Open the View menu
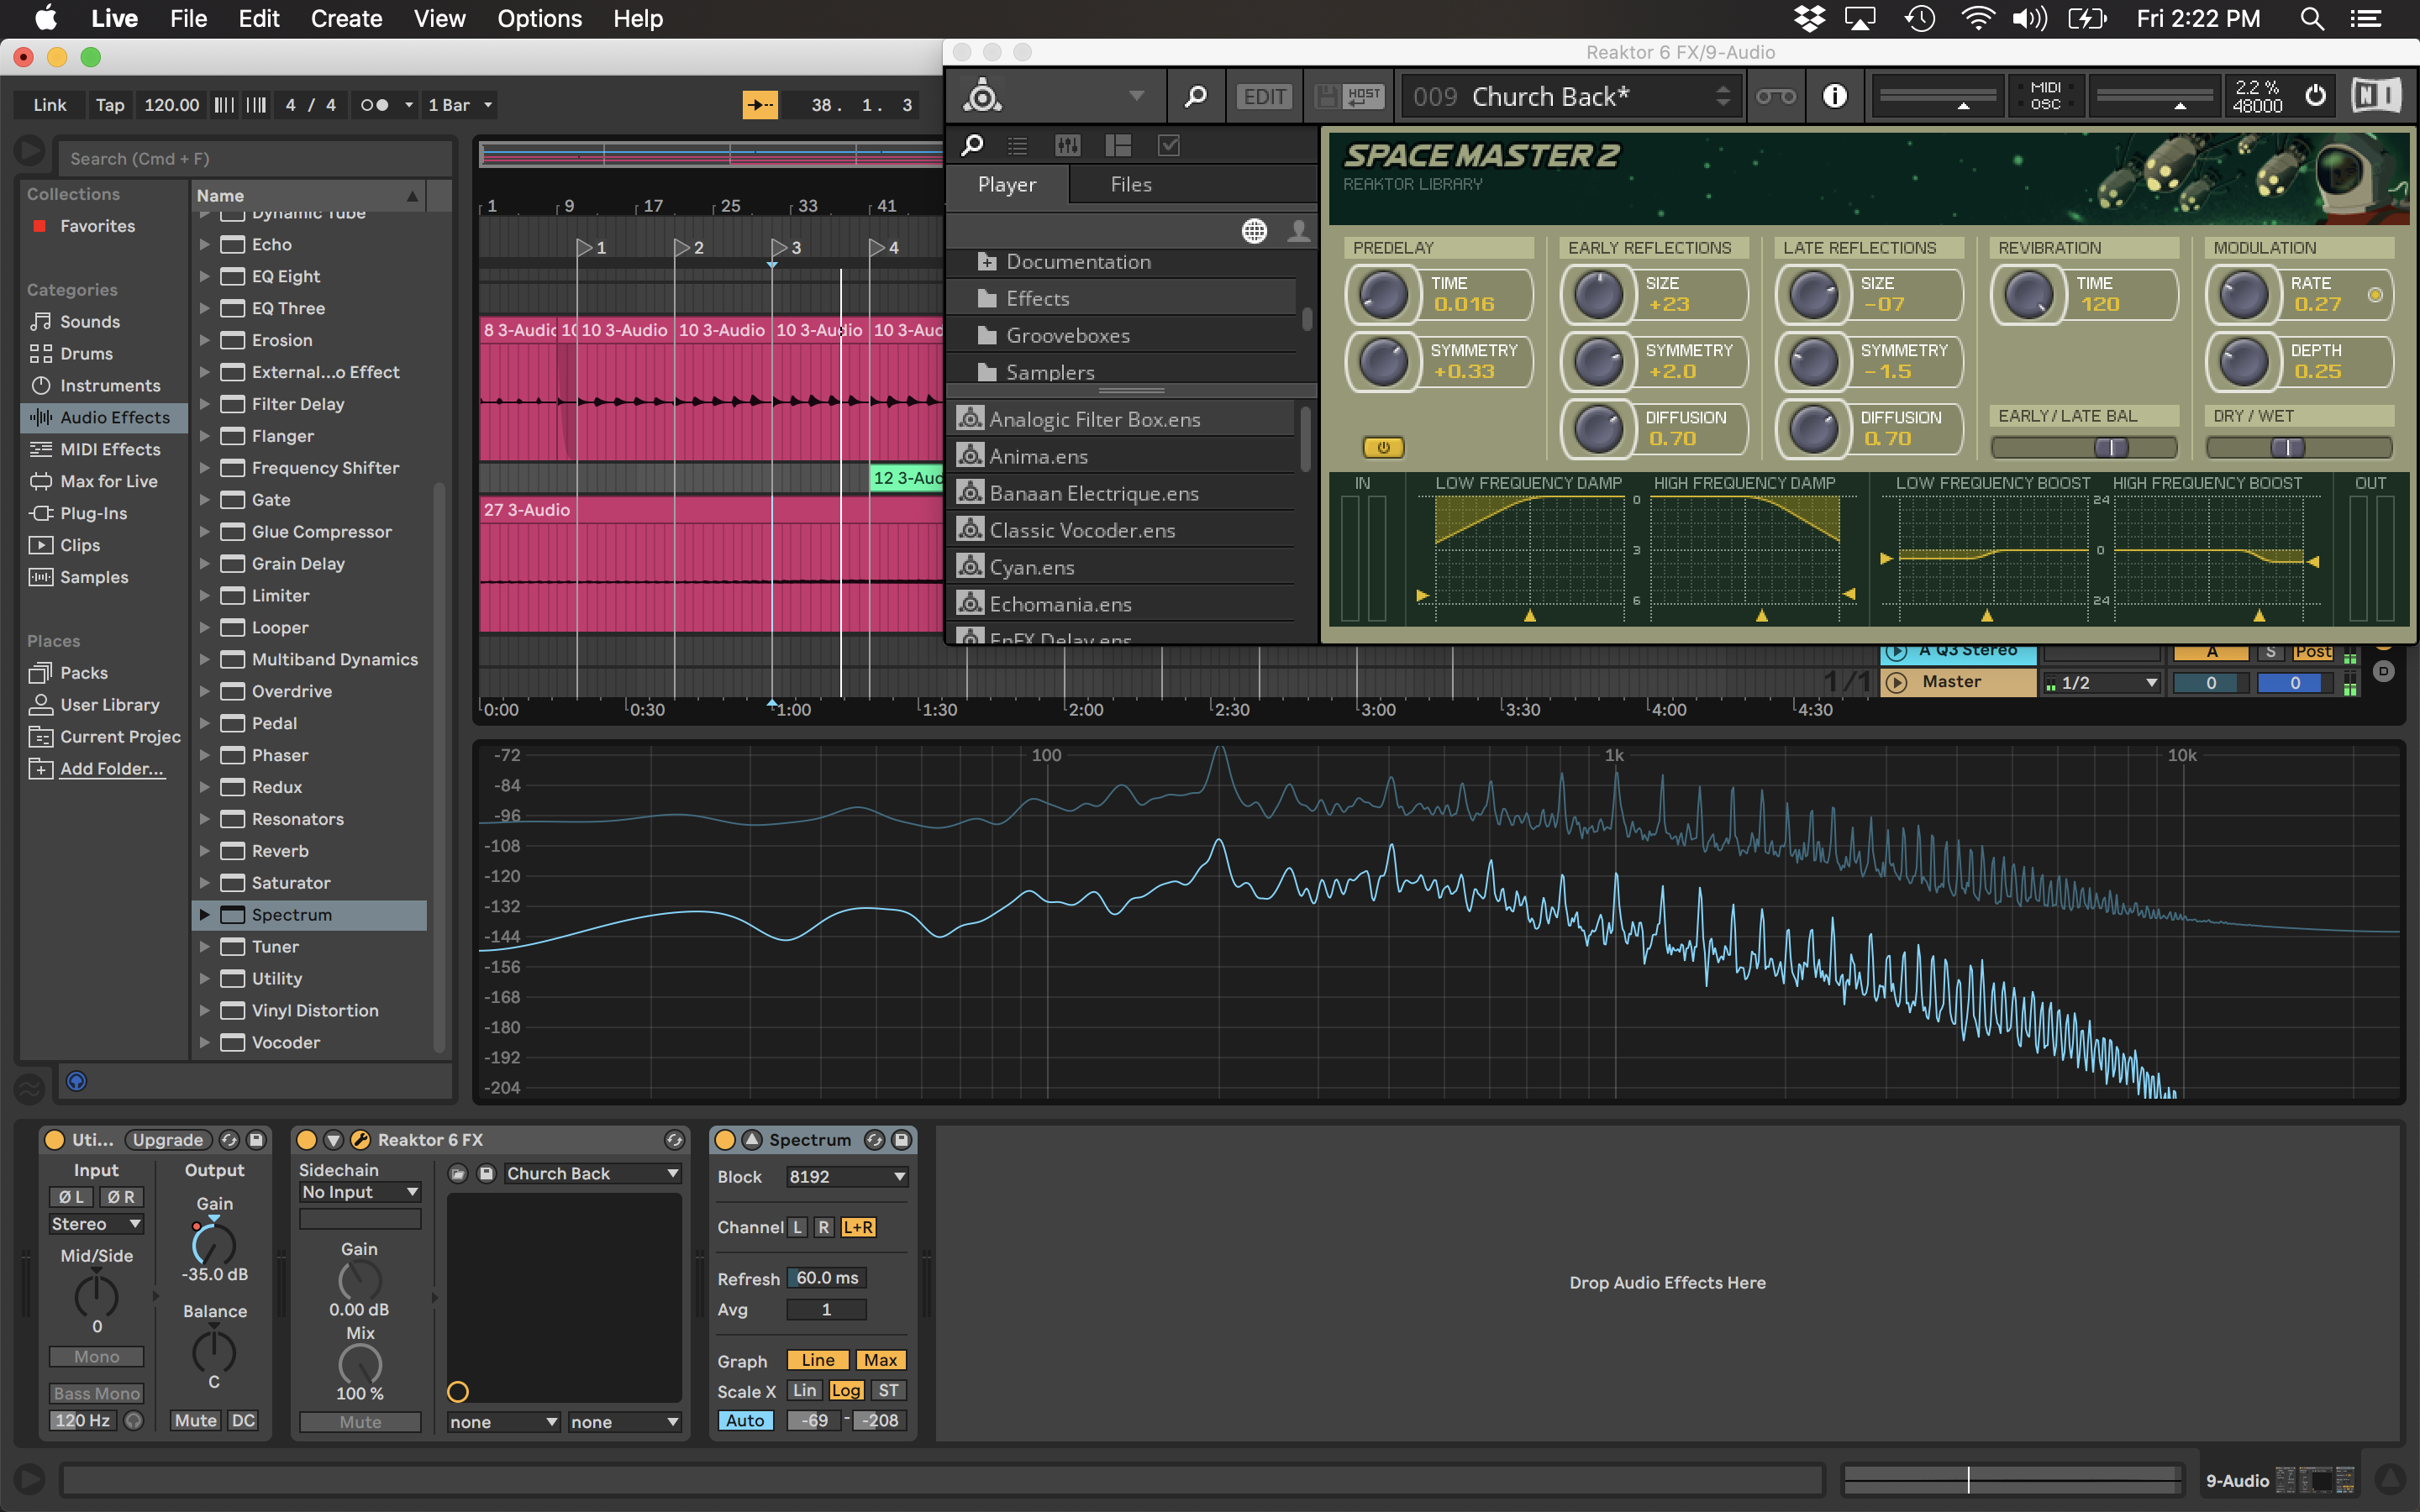 [439, 19]
